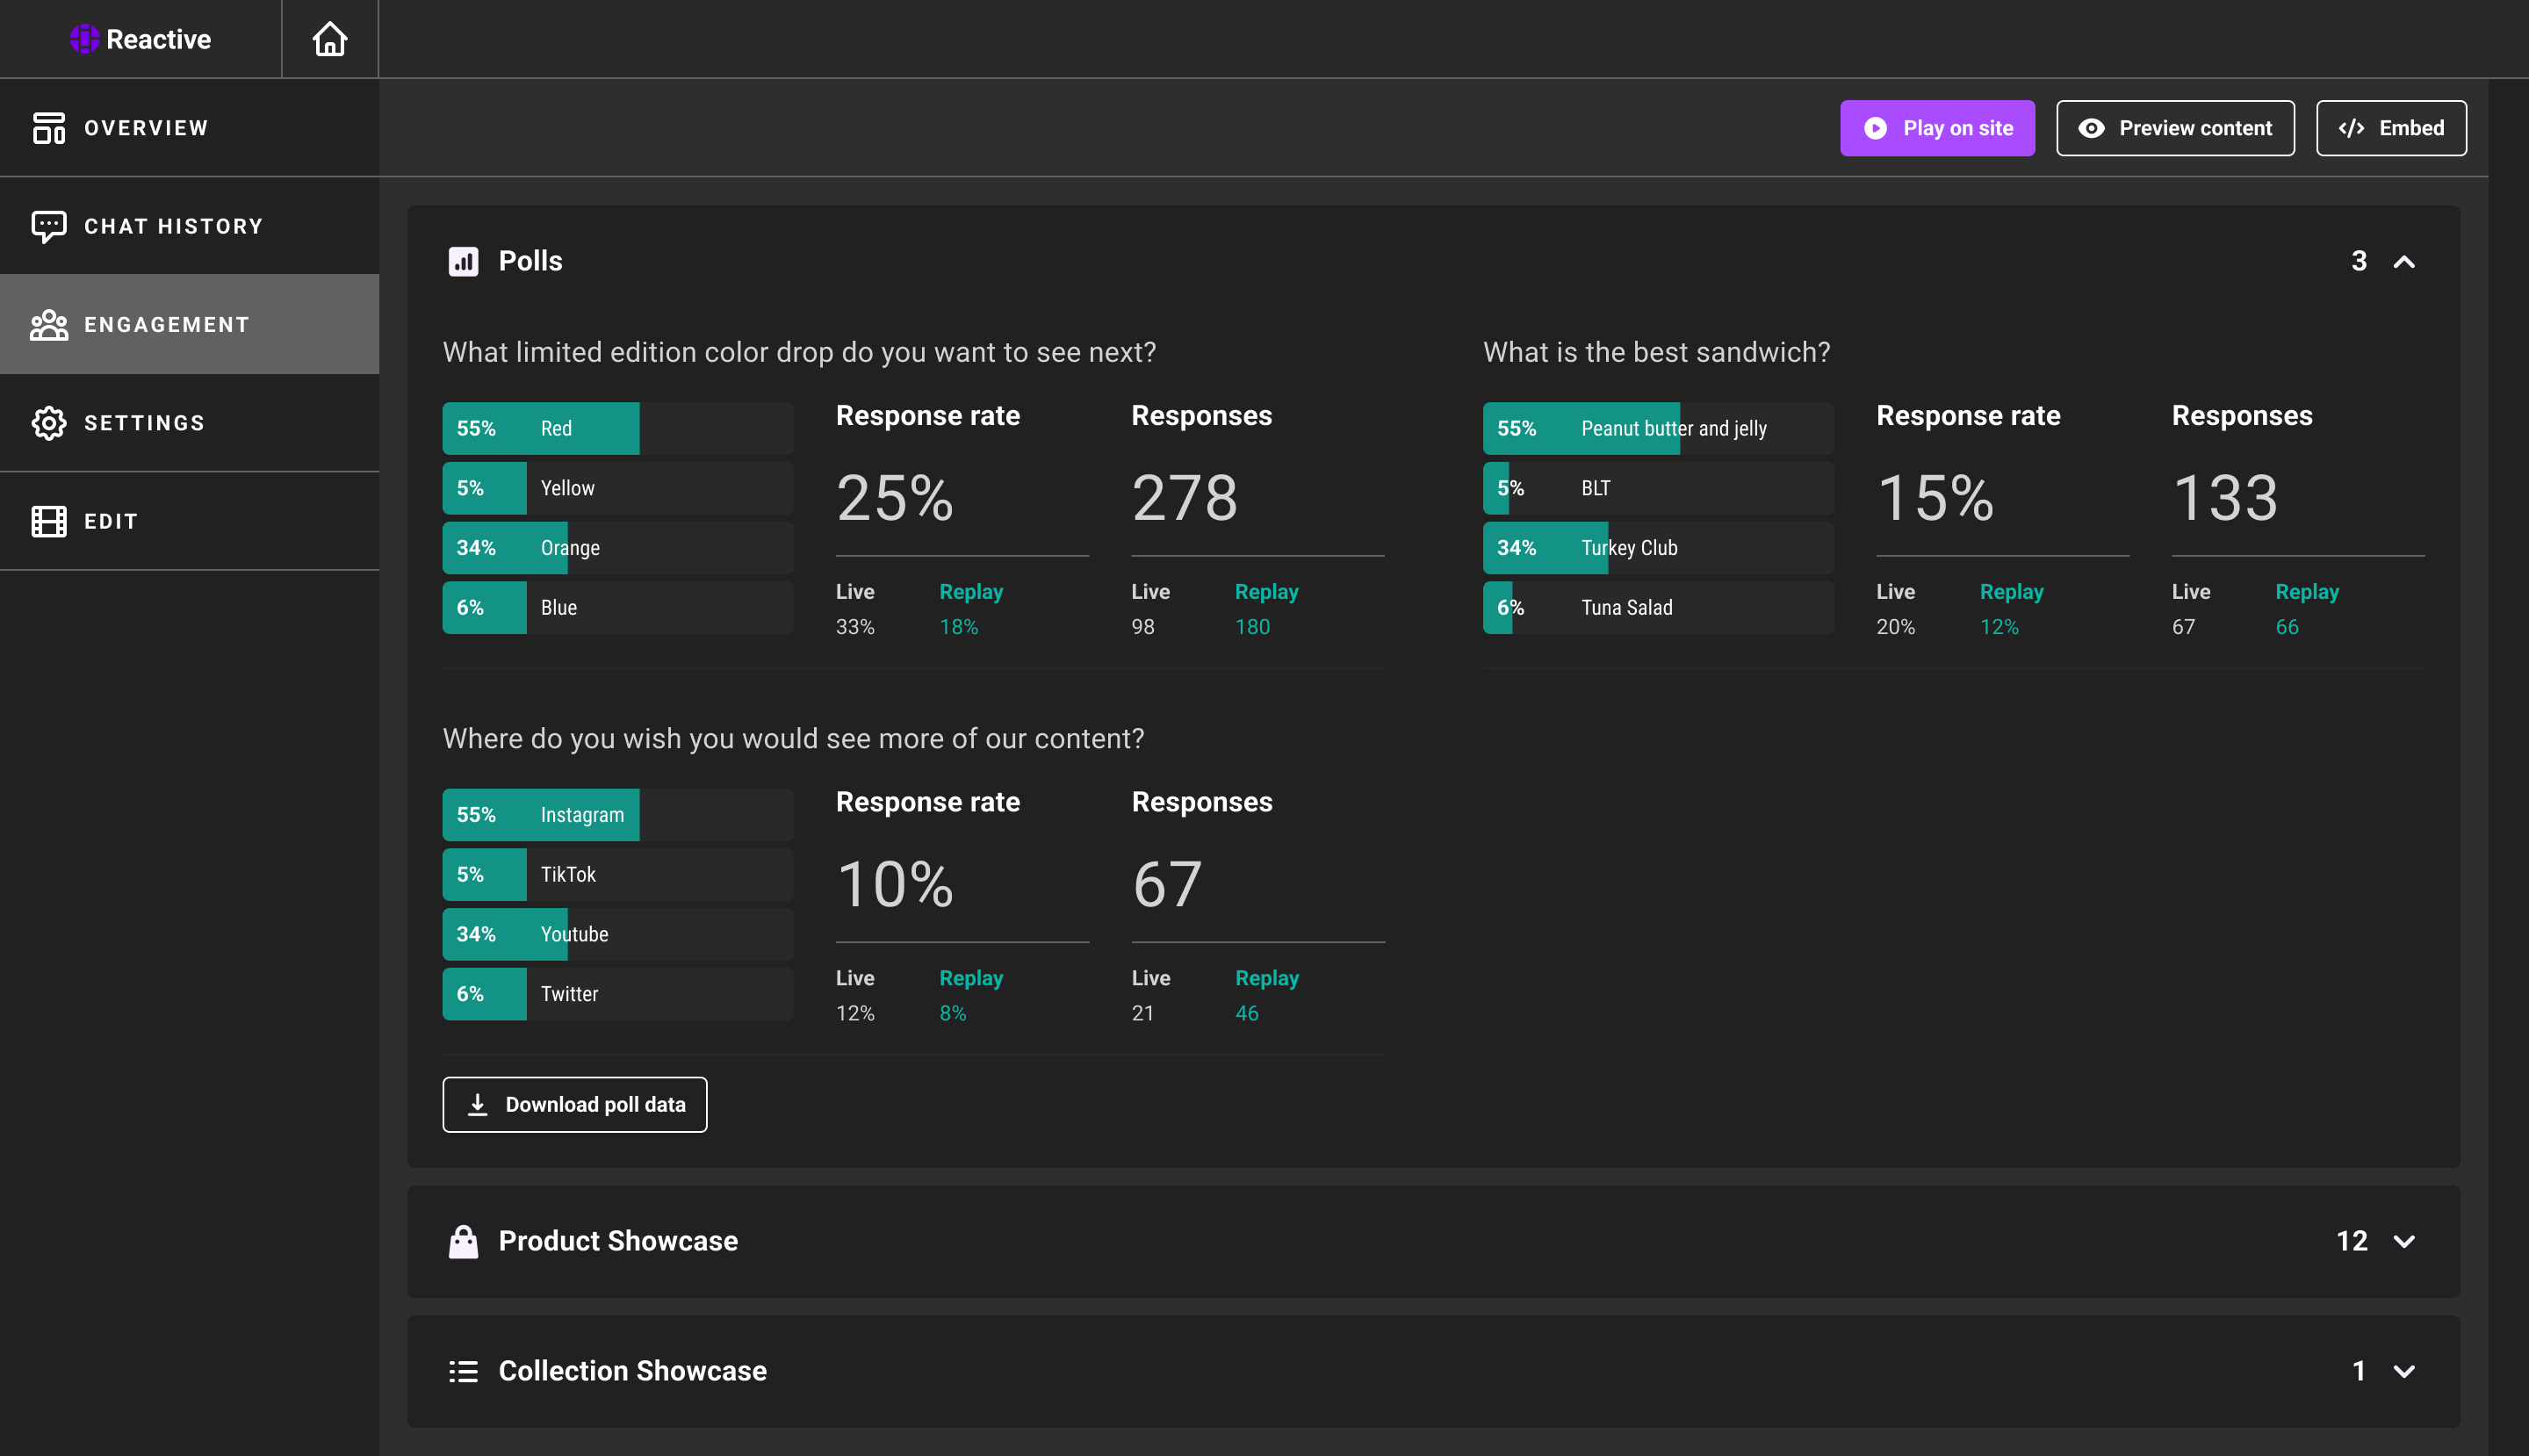This screenshot has height=1456, width=2529.
Task: Click the Peanut butter and jelly bar
Action: click(x=1657, y=428)
